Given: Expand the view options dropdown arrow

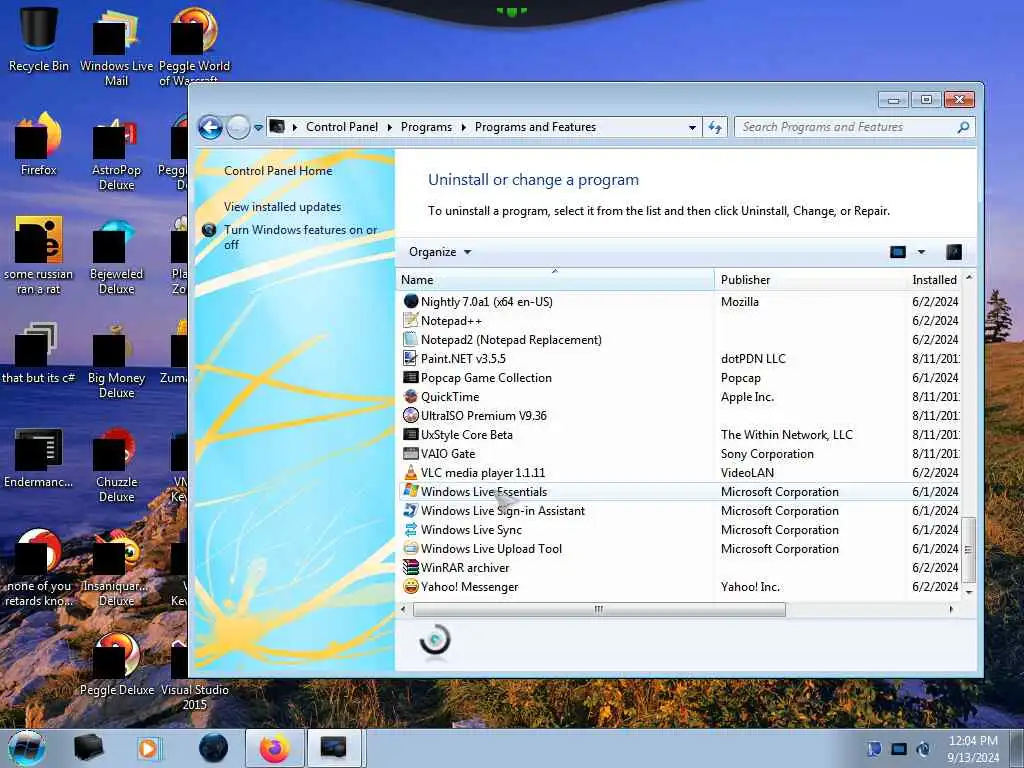Looking at the screenshot, I should (921, 252).
